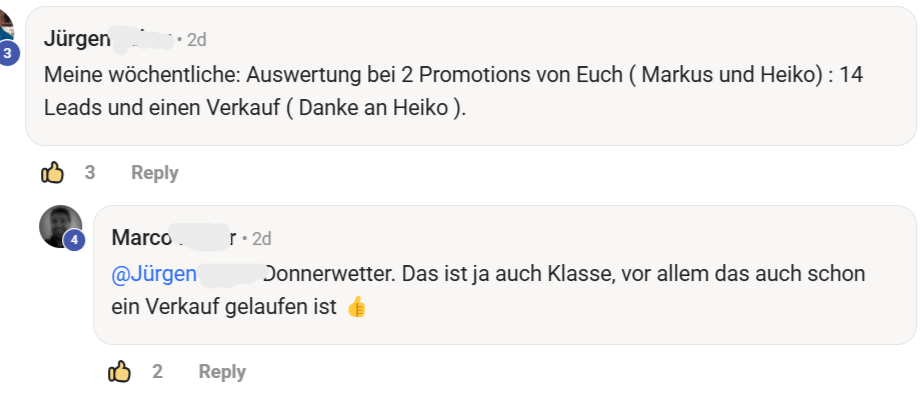Click the 2d timestamp on Marco's reply
Viewport: 922px width, 396px height.
click(x=262, y=239)
